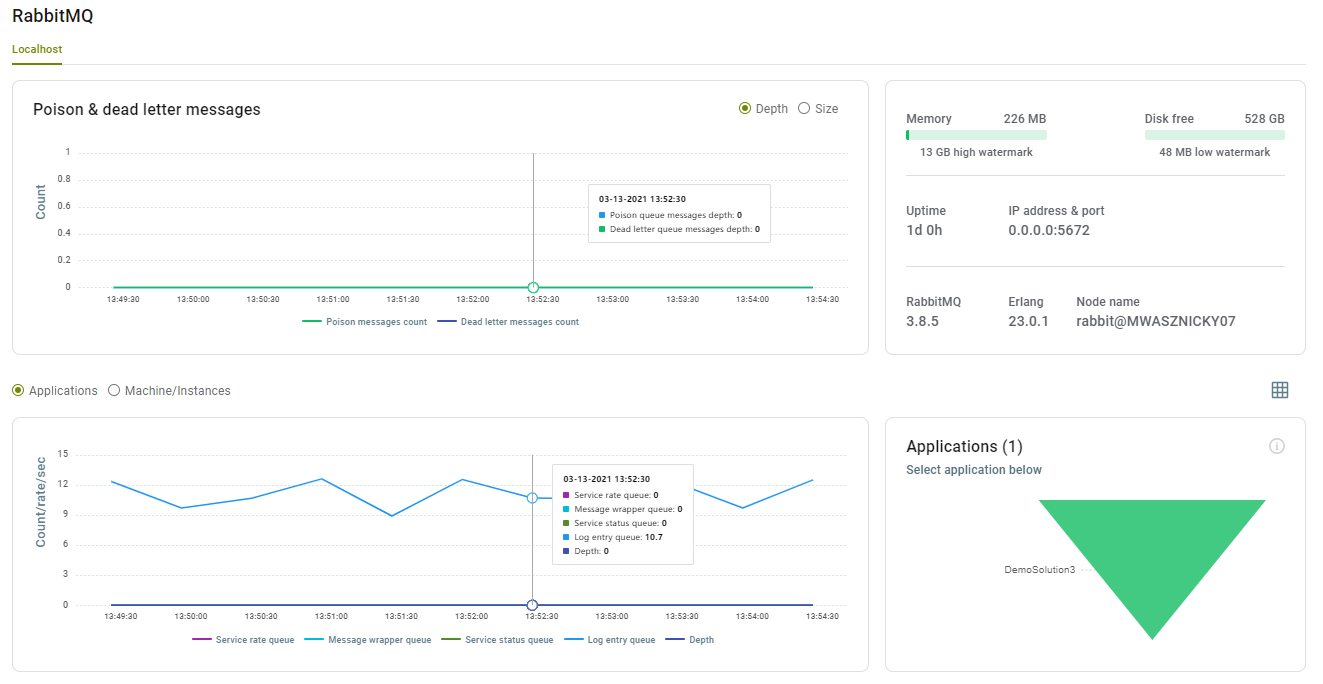Open the grid view icon
The image size is (1323, 684).
(1279, 390)
